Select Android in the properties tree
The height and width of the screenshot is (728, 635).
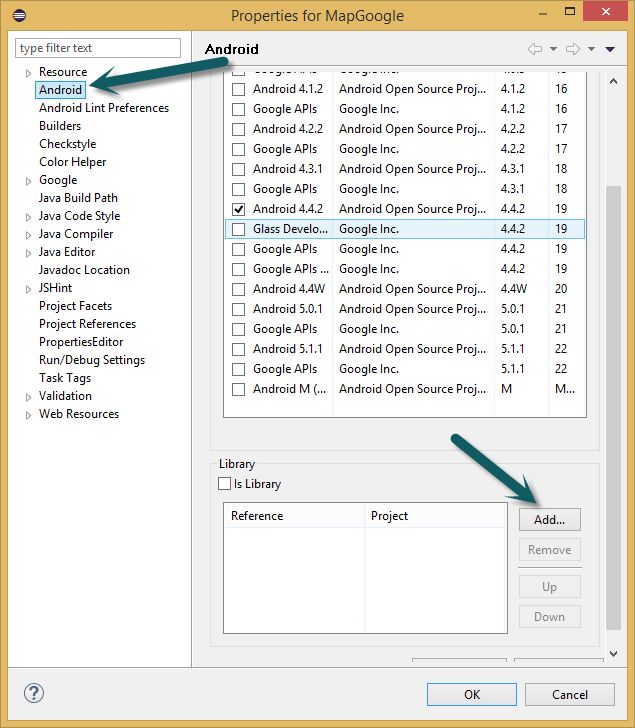60,90
